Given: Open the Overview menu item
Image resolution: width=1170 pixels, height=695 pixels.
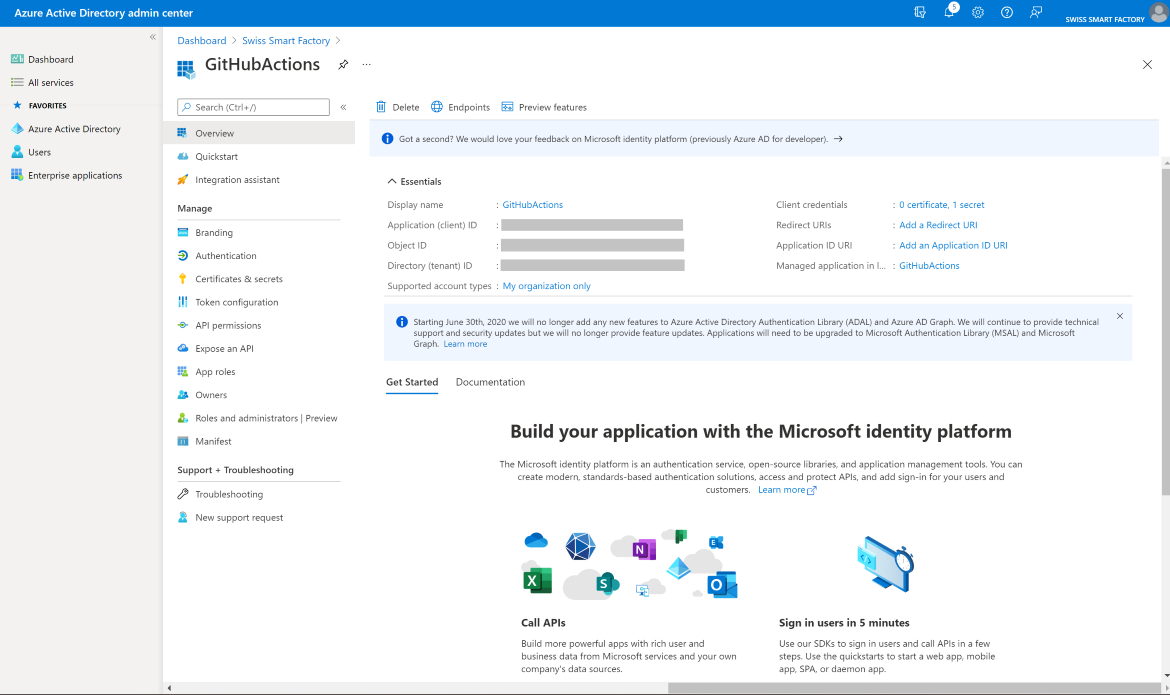Looking at the screenshot, I should pyautogui.click(x=259, y=133).
